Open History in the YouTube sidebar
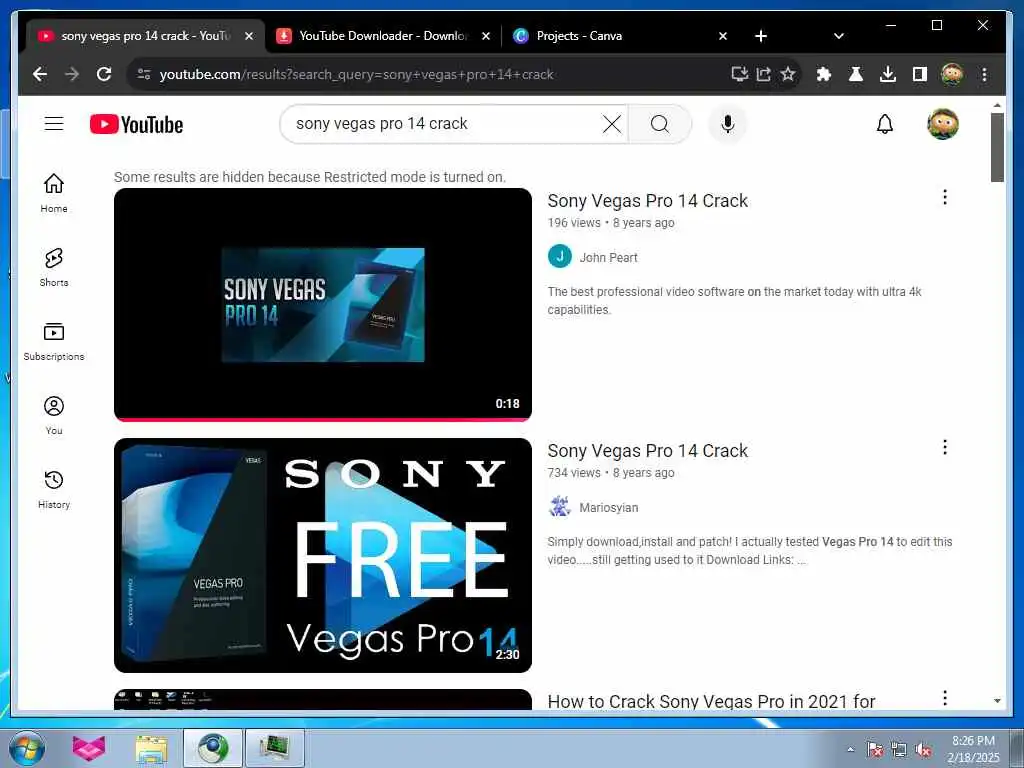This screenshot has width=1024, height=768. 54,489
